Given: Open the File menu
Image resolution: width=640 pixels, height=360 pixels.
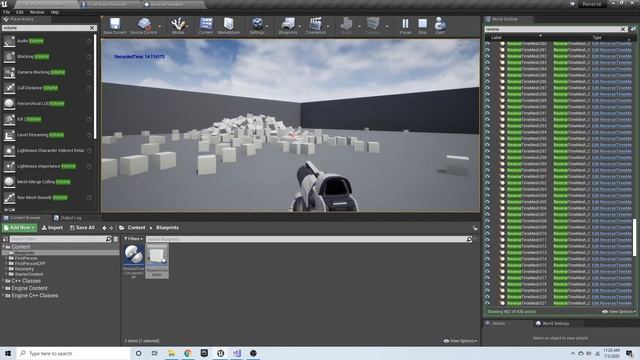Looking at the screenshot, I should [x=6, y=12].
